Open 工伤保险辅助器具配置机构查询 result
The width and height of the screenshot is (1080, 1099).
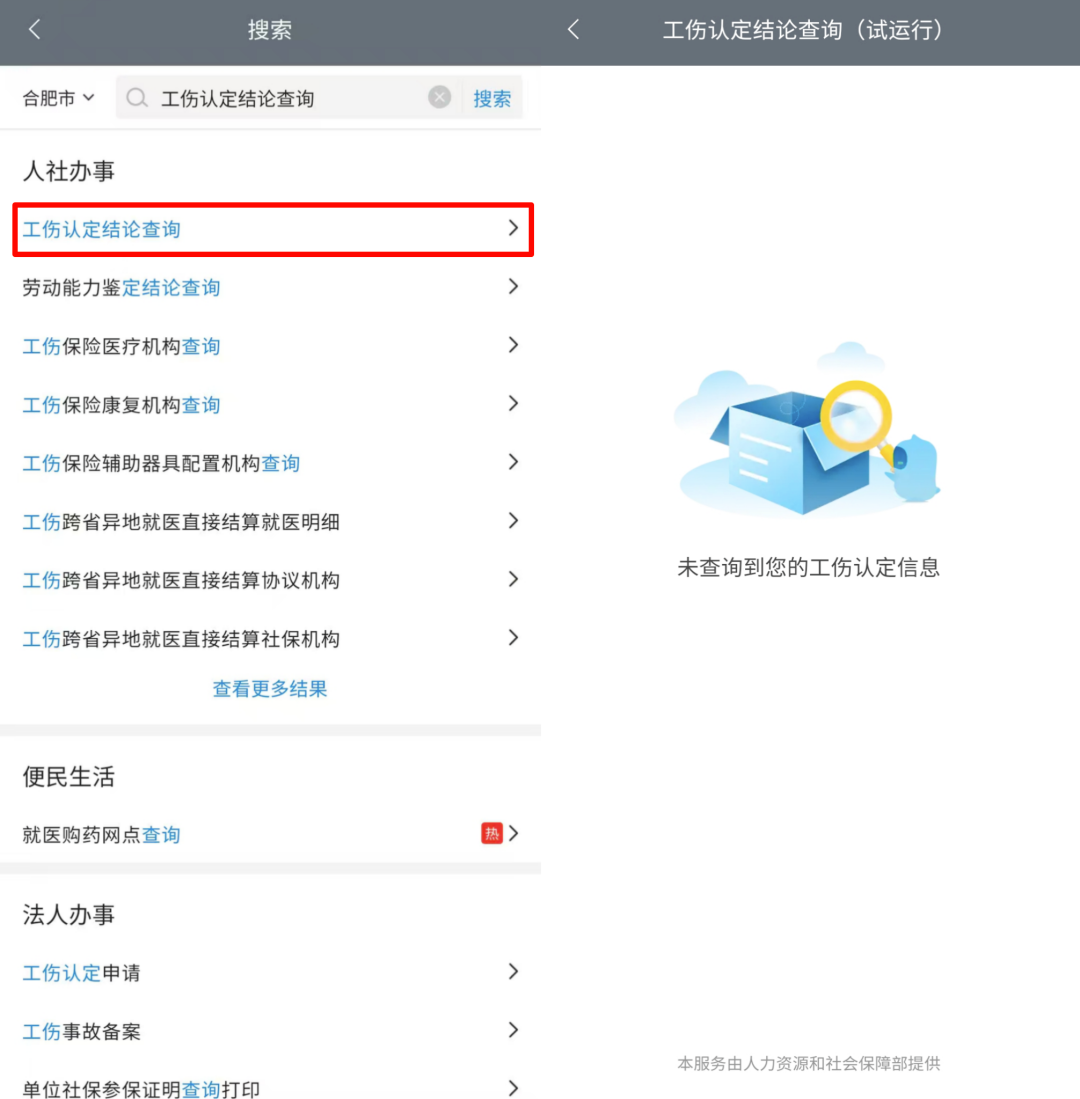tap(271, 463)
